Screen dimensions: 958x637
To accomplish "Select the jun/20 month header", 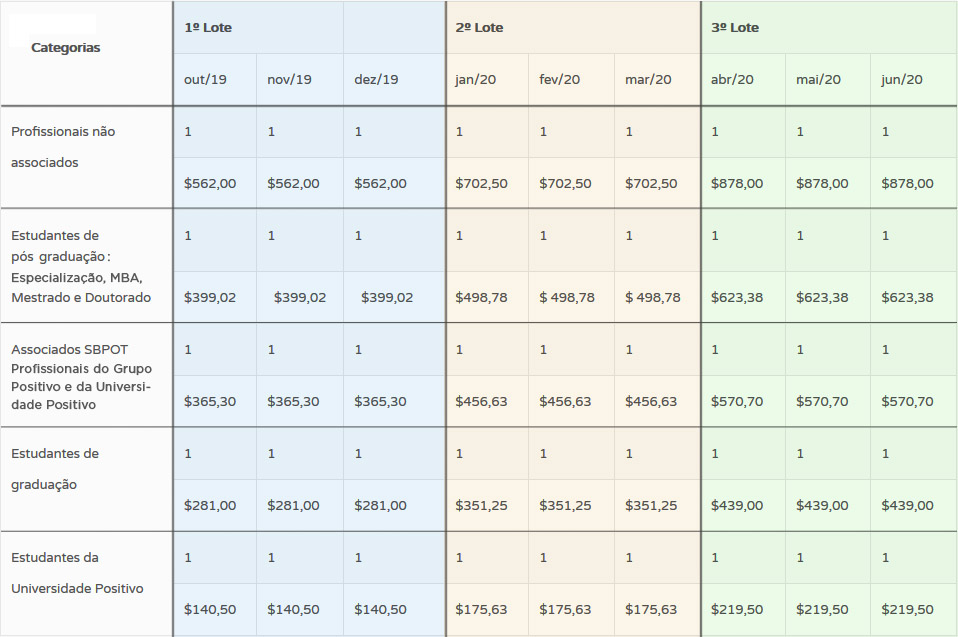I will [x=901, y=79].
